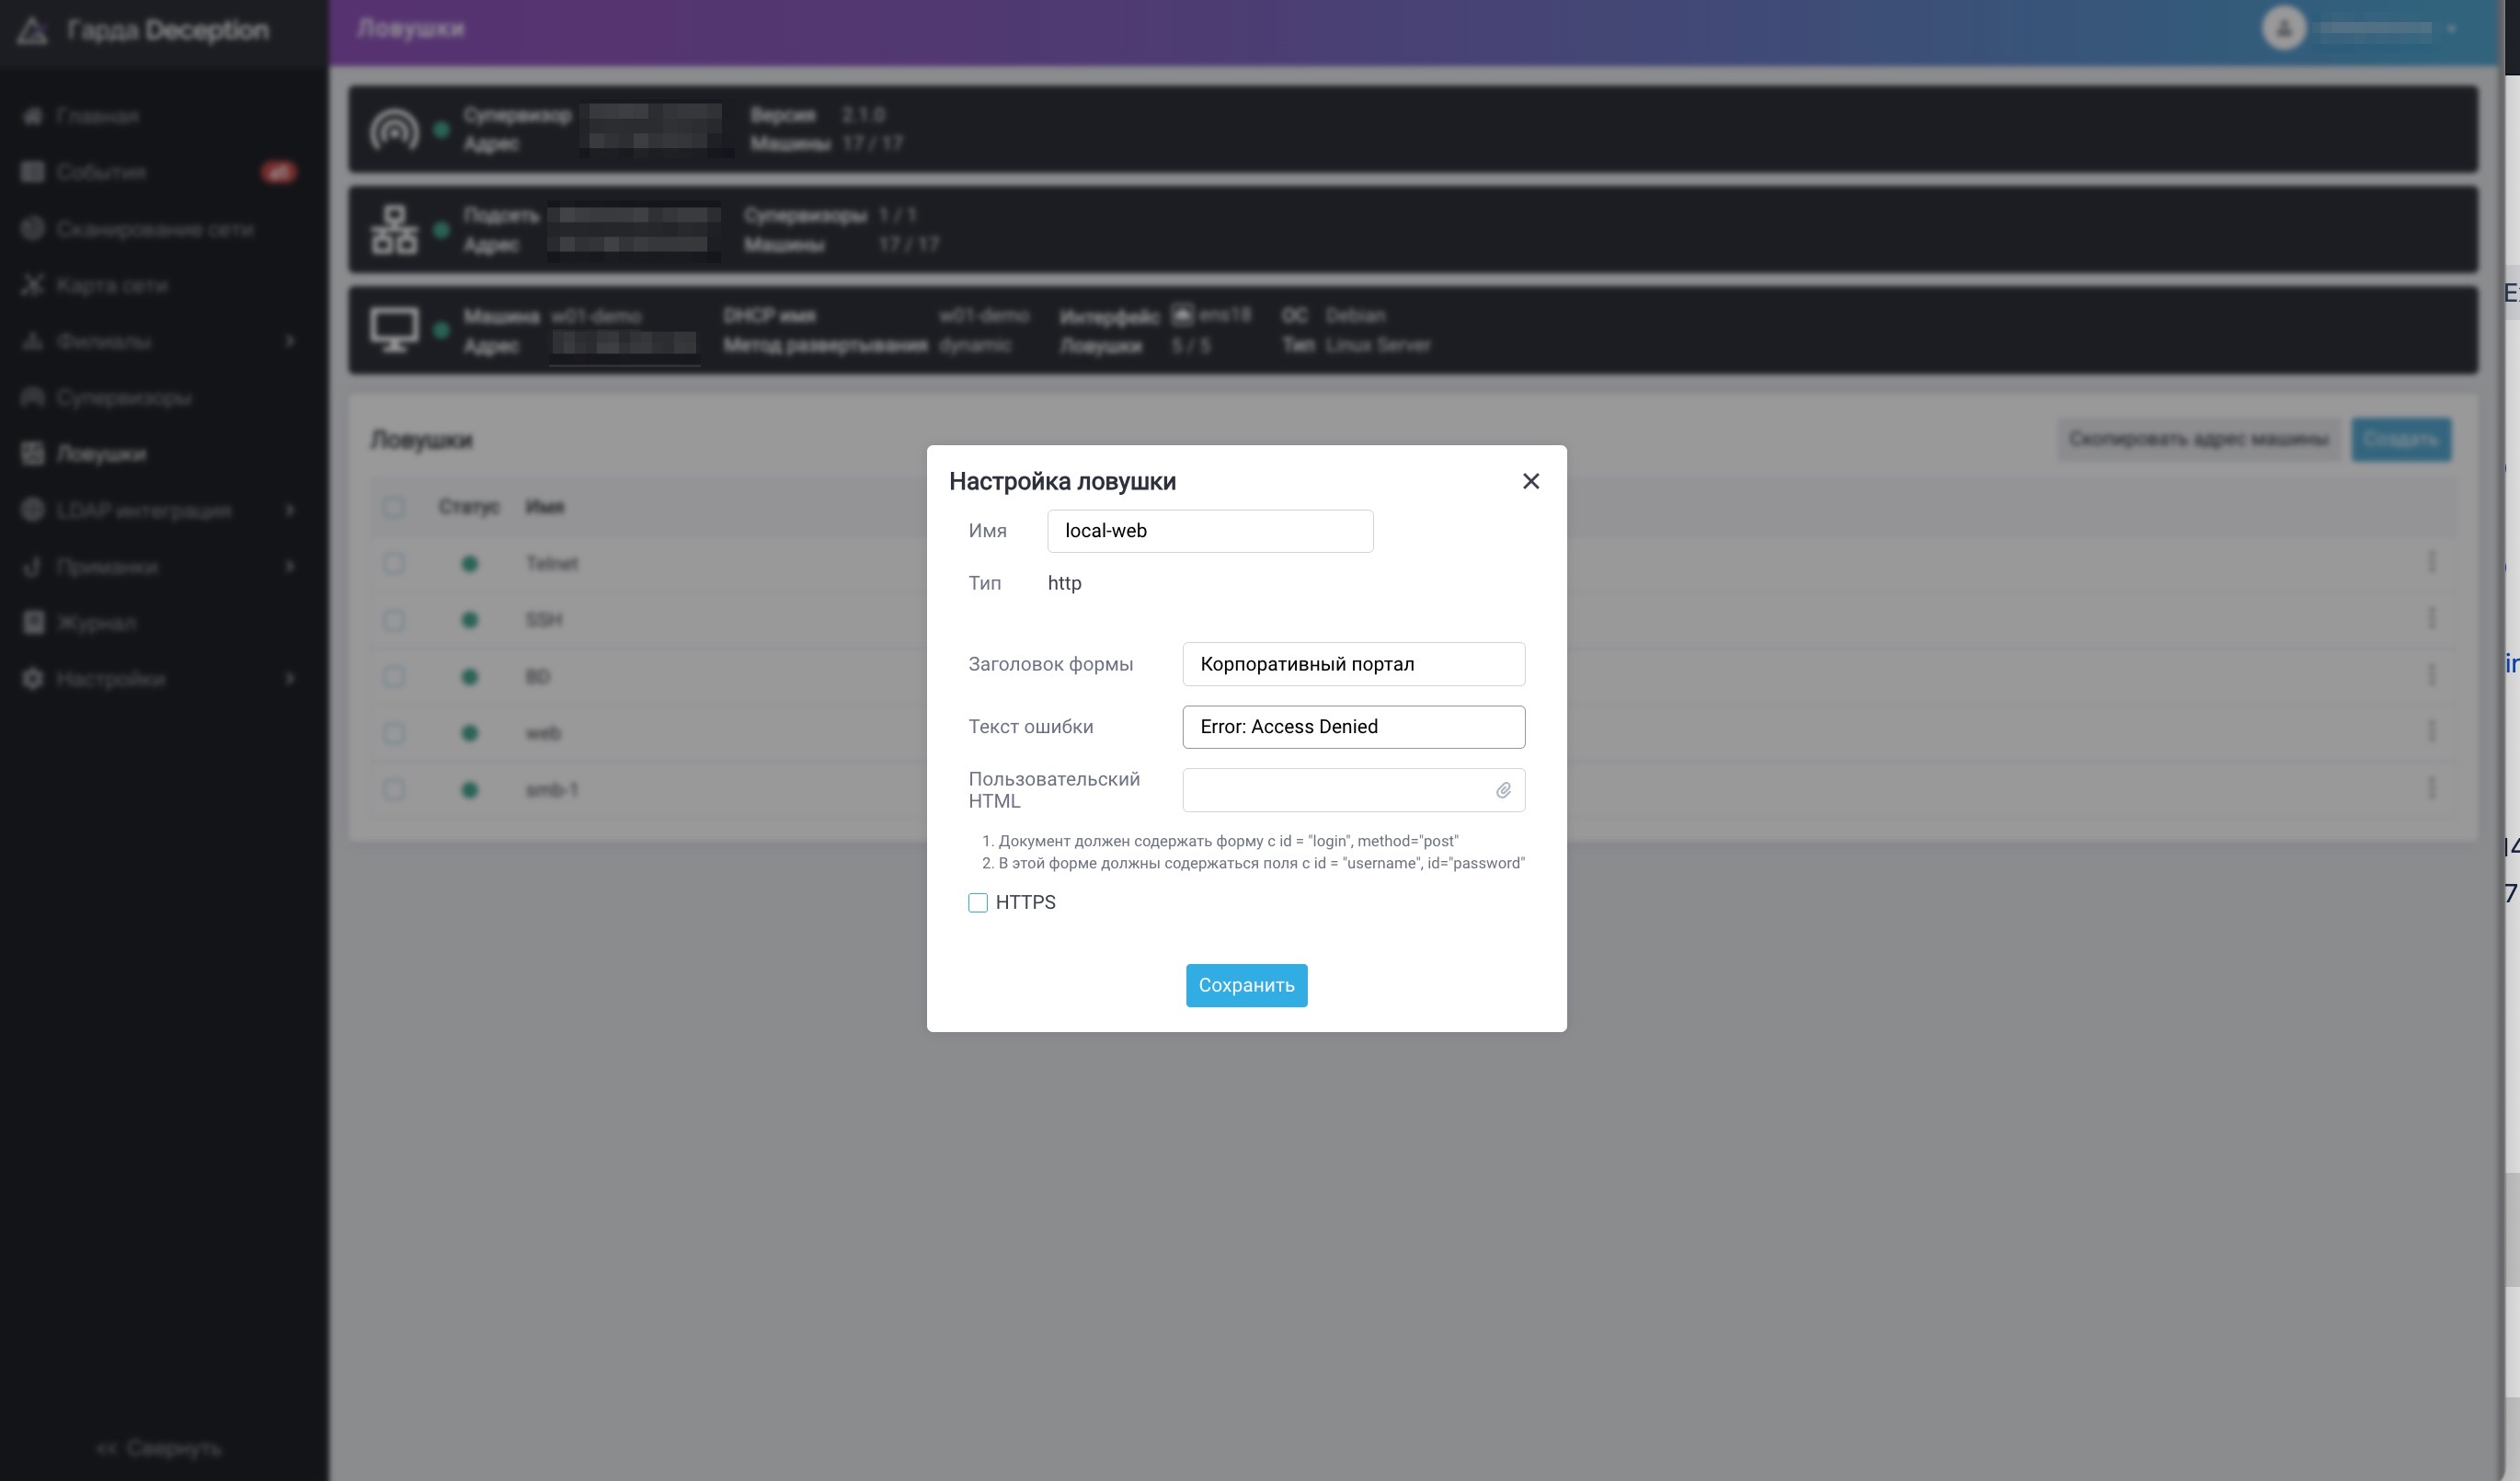Open the Журнал sidebar item

96,623
